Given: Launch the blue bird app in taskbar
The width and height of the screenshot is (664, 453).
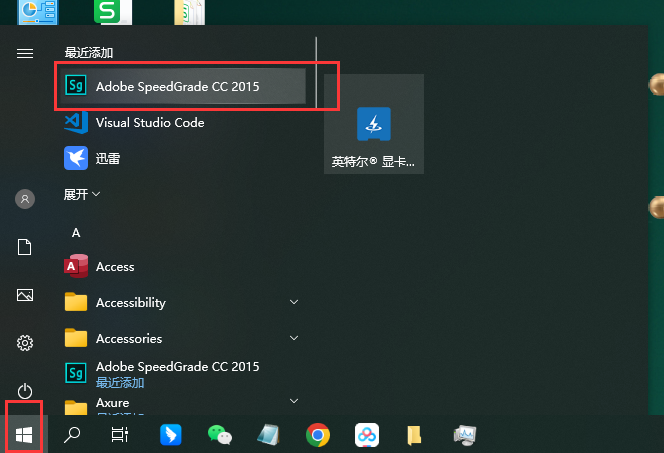Looking at the screenshot, I should [171, 434].
